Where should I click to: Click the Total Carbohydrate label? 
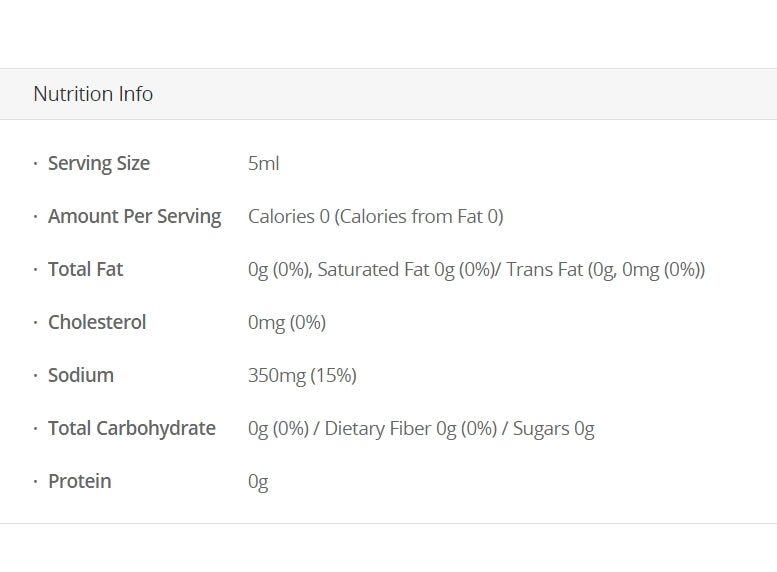point(132,428)
